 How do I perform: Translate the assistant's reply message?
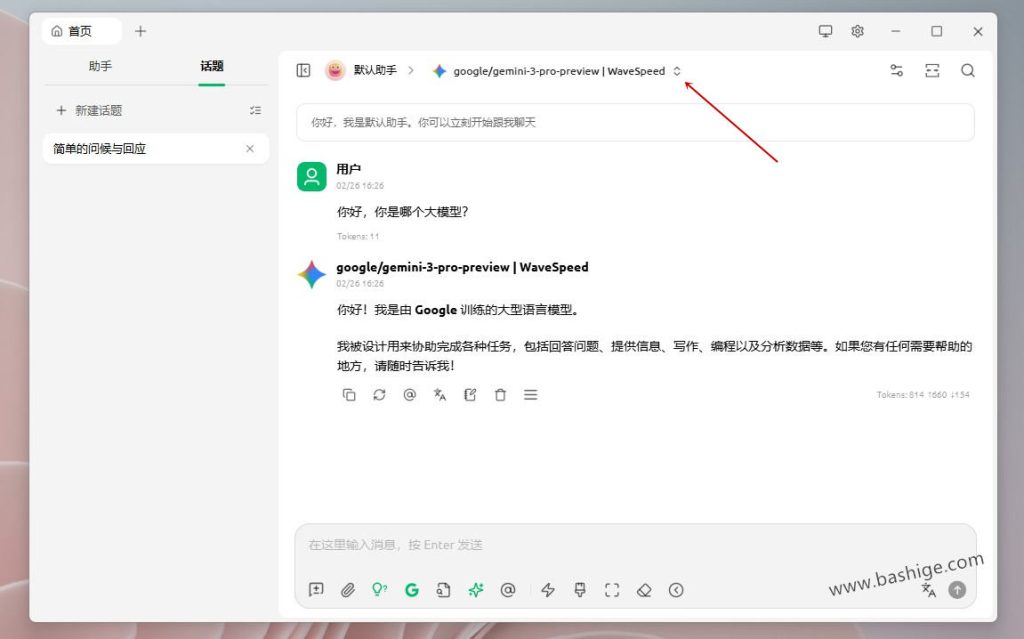tap(440, 395)
